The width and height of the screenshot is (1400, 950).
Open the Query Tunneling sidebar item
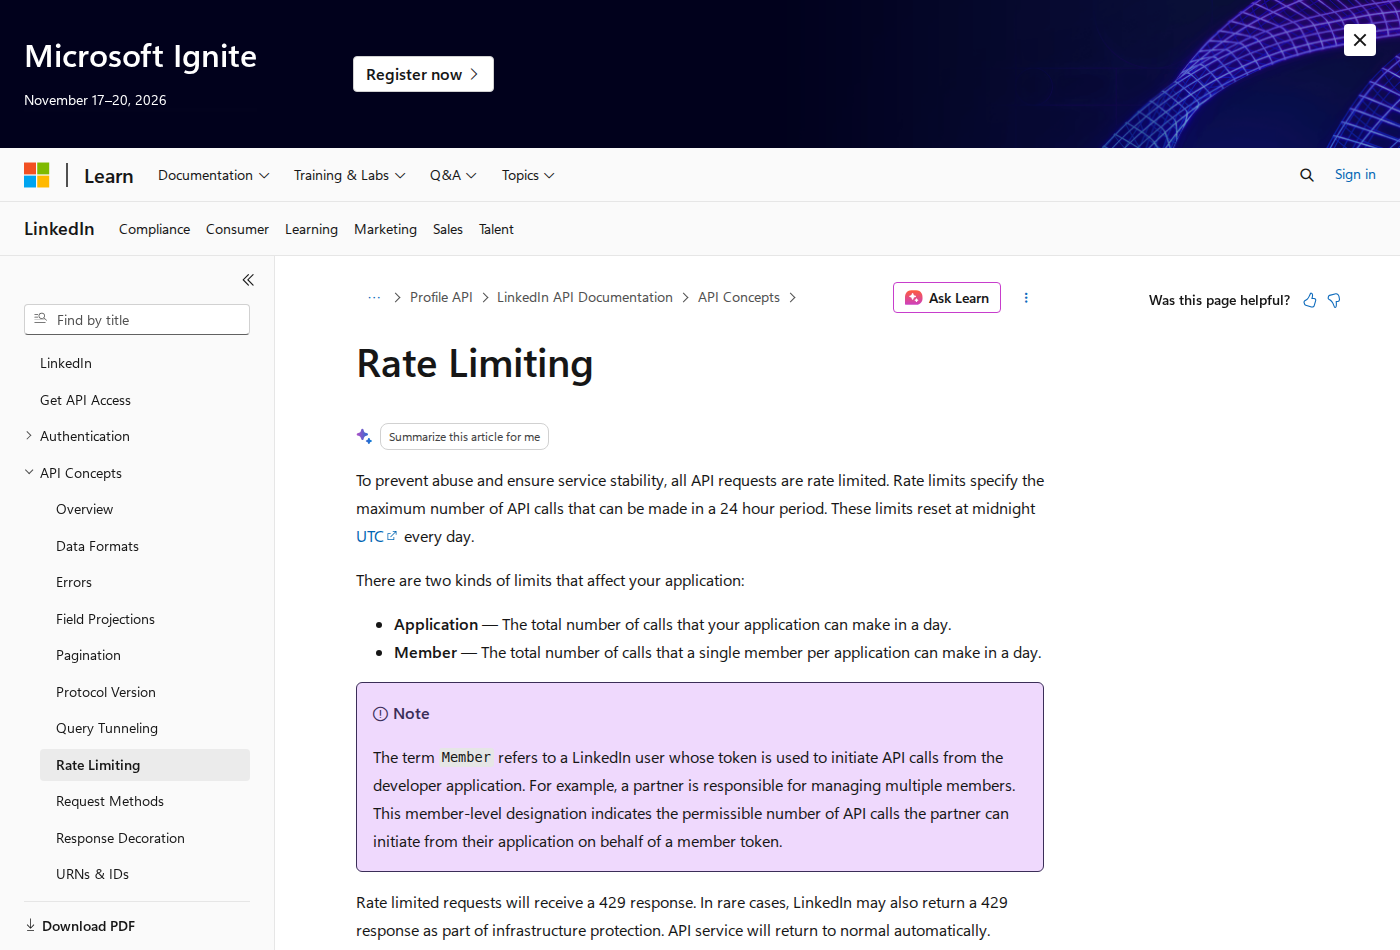coord(107,728)
